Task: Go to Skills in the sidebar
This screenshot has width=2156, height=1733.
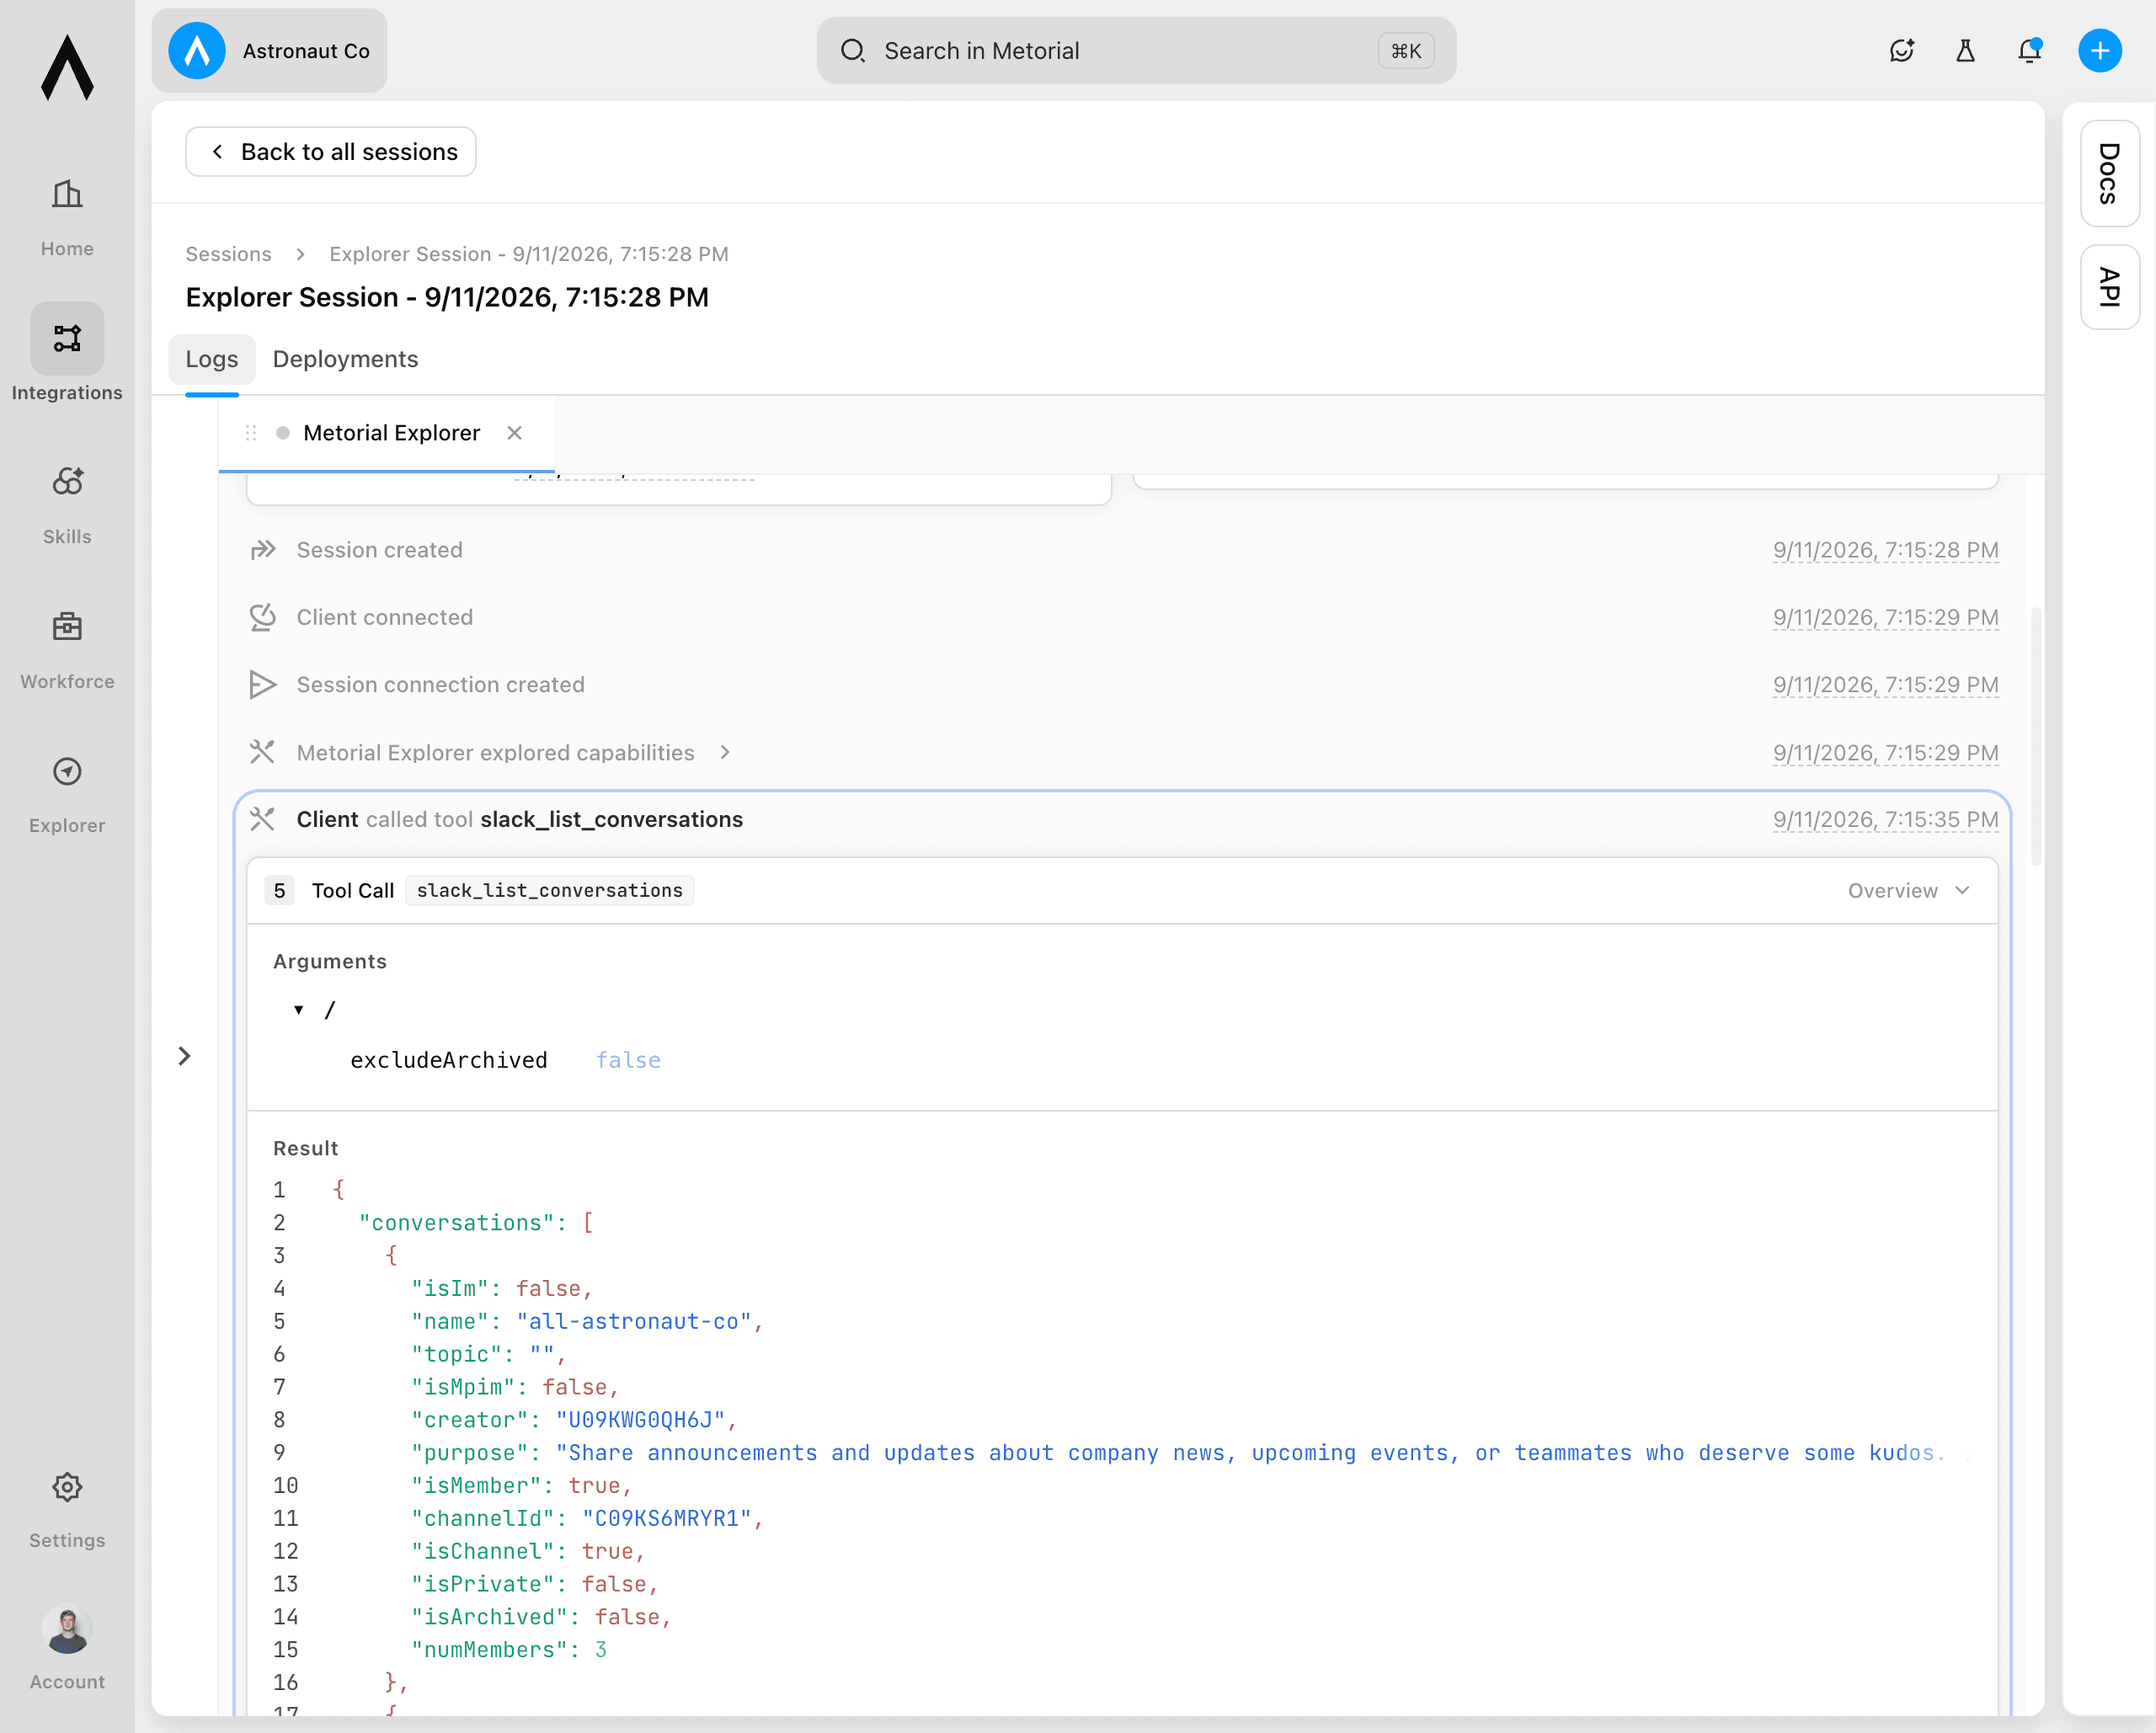Action: tap(67, 504)
